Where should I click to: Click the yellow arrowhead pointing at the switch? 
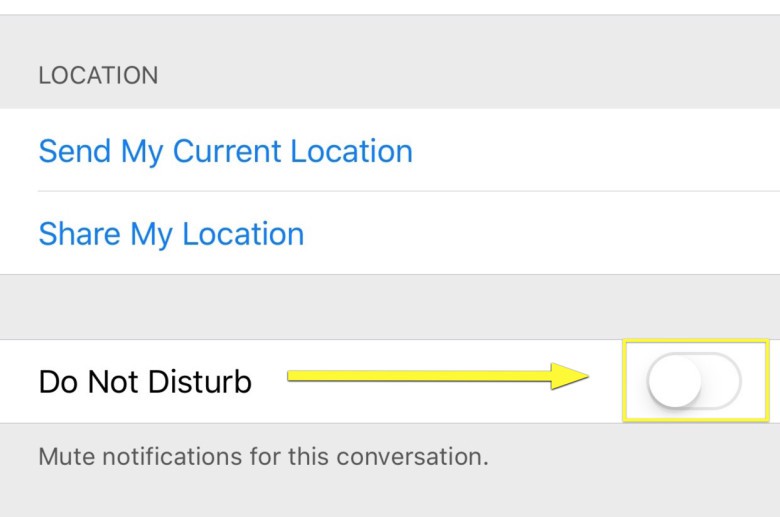[568, 376]
